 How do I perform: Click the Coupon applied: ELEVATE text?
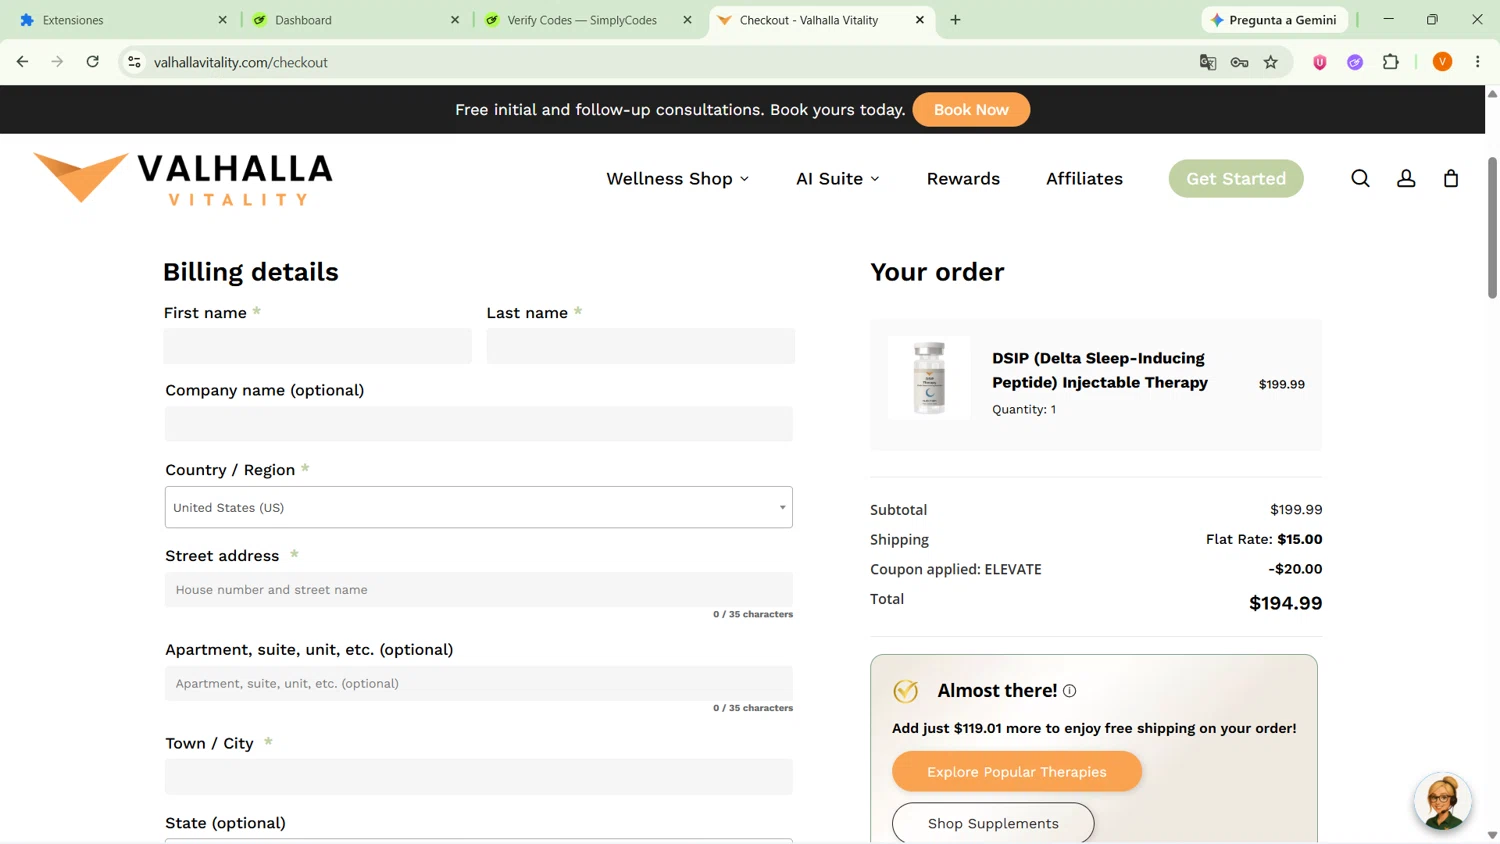tap(956, 569)
